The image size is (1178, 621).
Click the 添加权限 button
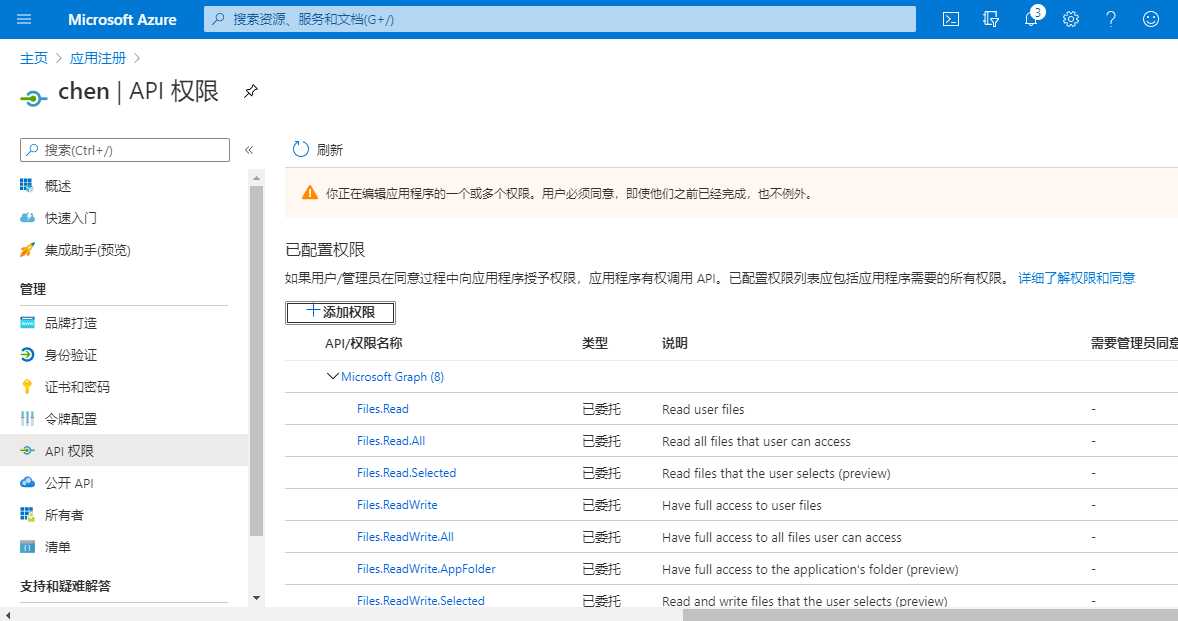click(x=340, y=312)
